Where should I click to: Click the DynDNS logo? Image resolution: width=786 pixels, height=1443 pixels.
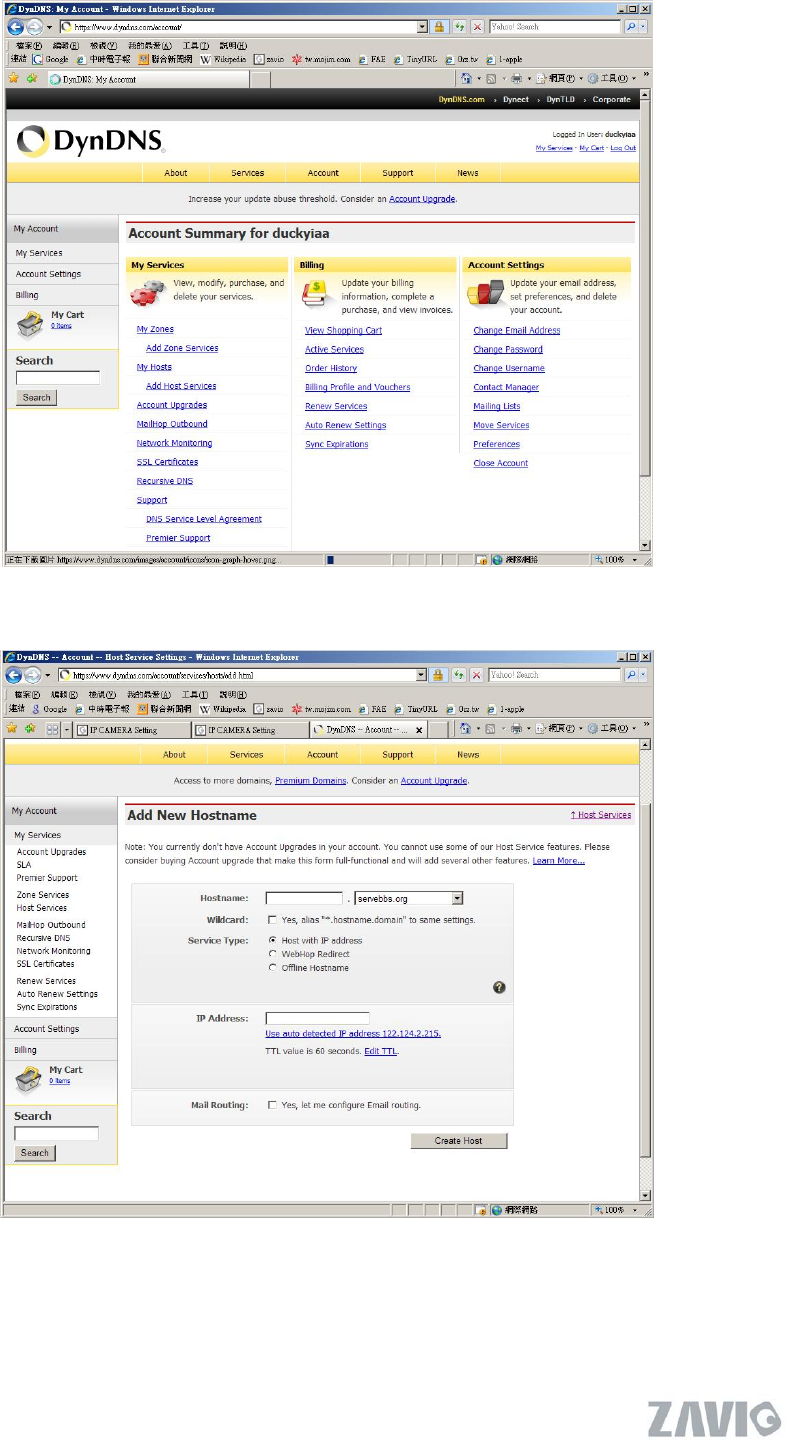[x=89, y=141]
